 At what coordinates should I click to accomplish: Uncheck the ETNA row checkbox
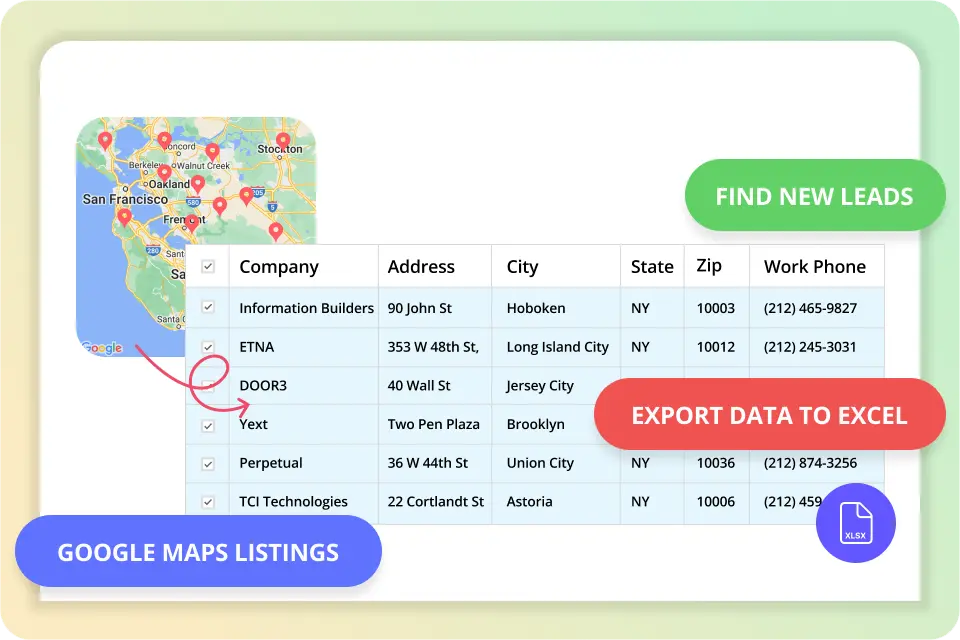208,347
